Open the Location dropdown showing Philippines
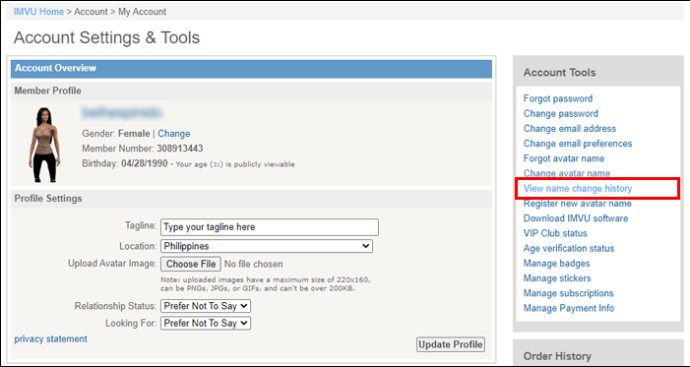The width and height of the screenshot is (690, 367). tap(267, 246)
